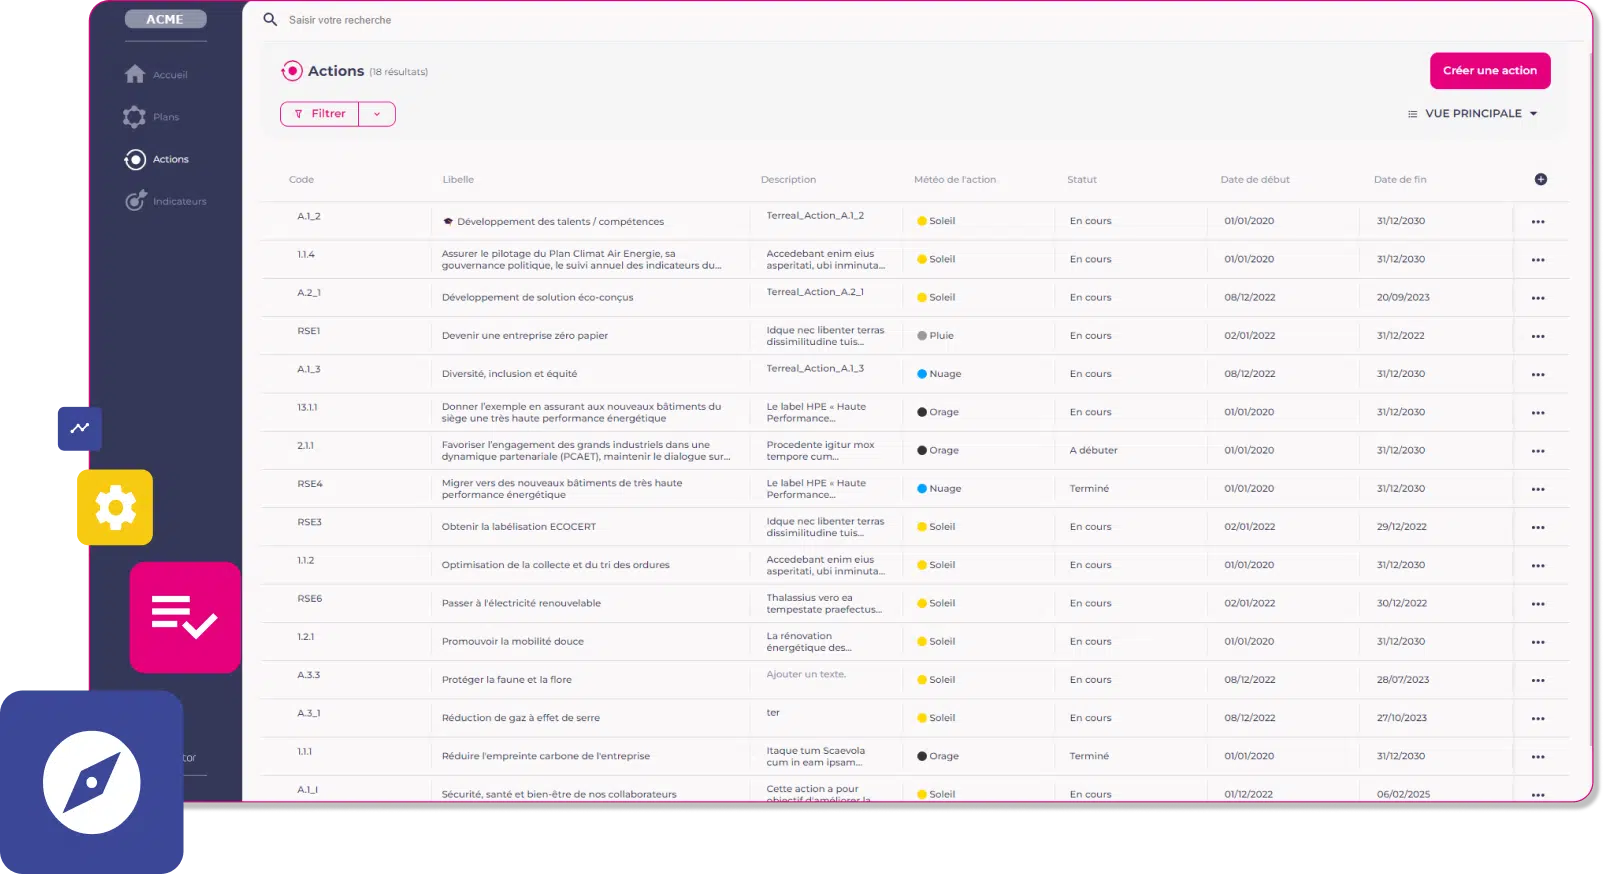Open row menu for Passer à l'électricité renouvelable

tap(1538, 604)
